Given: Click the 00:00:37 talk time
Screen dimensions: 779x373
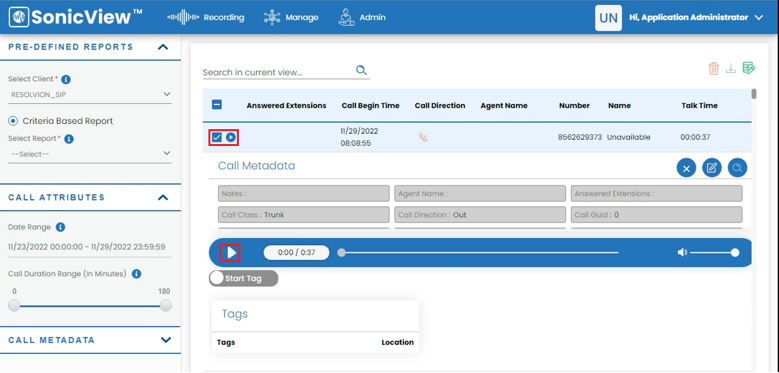Looking at the screenshot, I should click(x=695, y=137).
